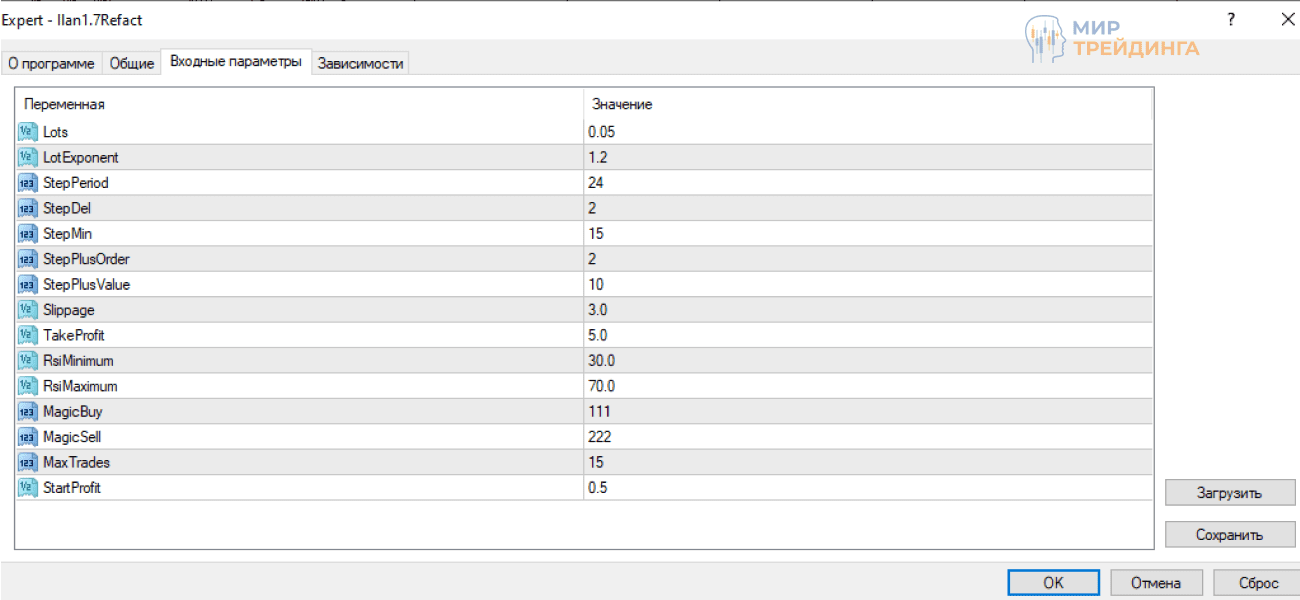Click the help question mark button
The image size is (1300, 600).
coord(1231,19)
